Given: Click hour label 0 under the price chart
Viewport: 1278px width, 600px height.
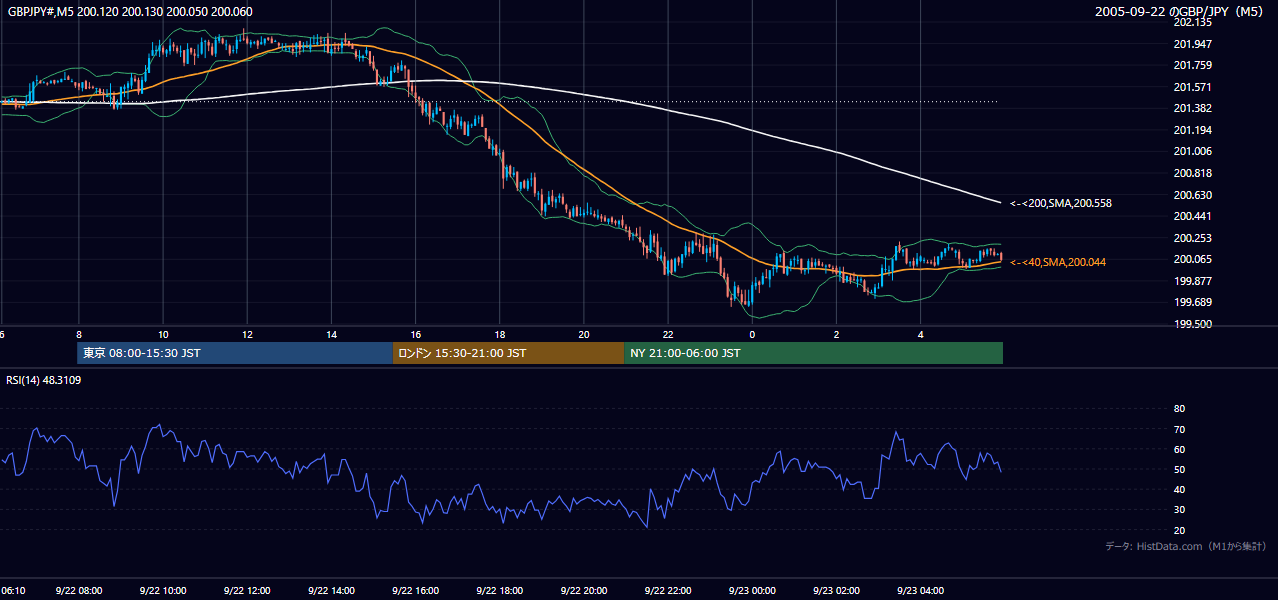Looking at the screenshot, I should pyautogui.click(x=752, y=335).
